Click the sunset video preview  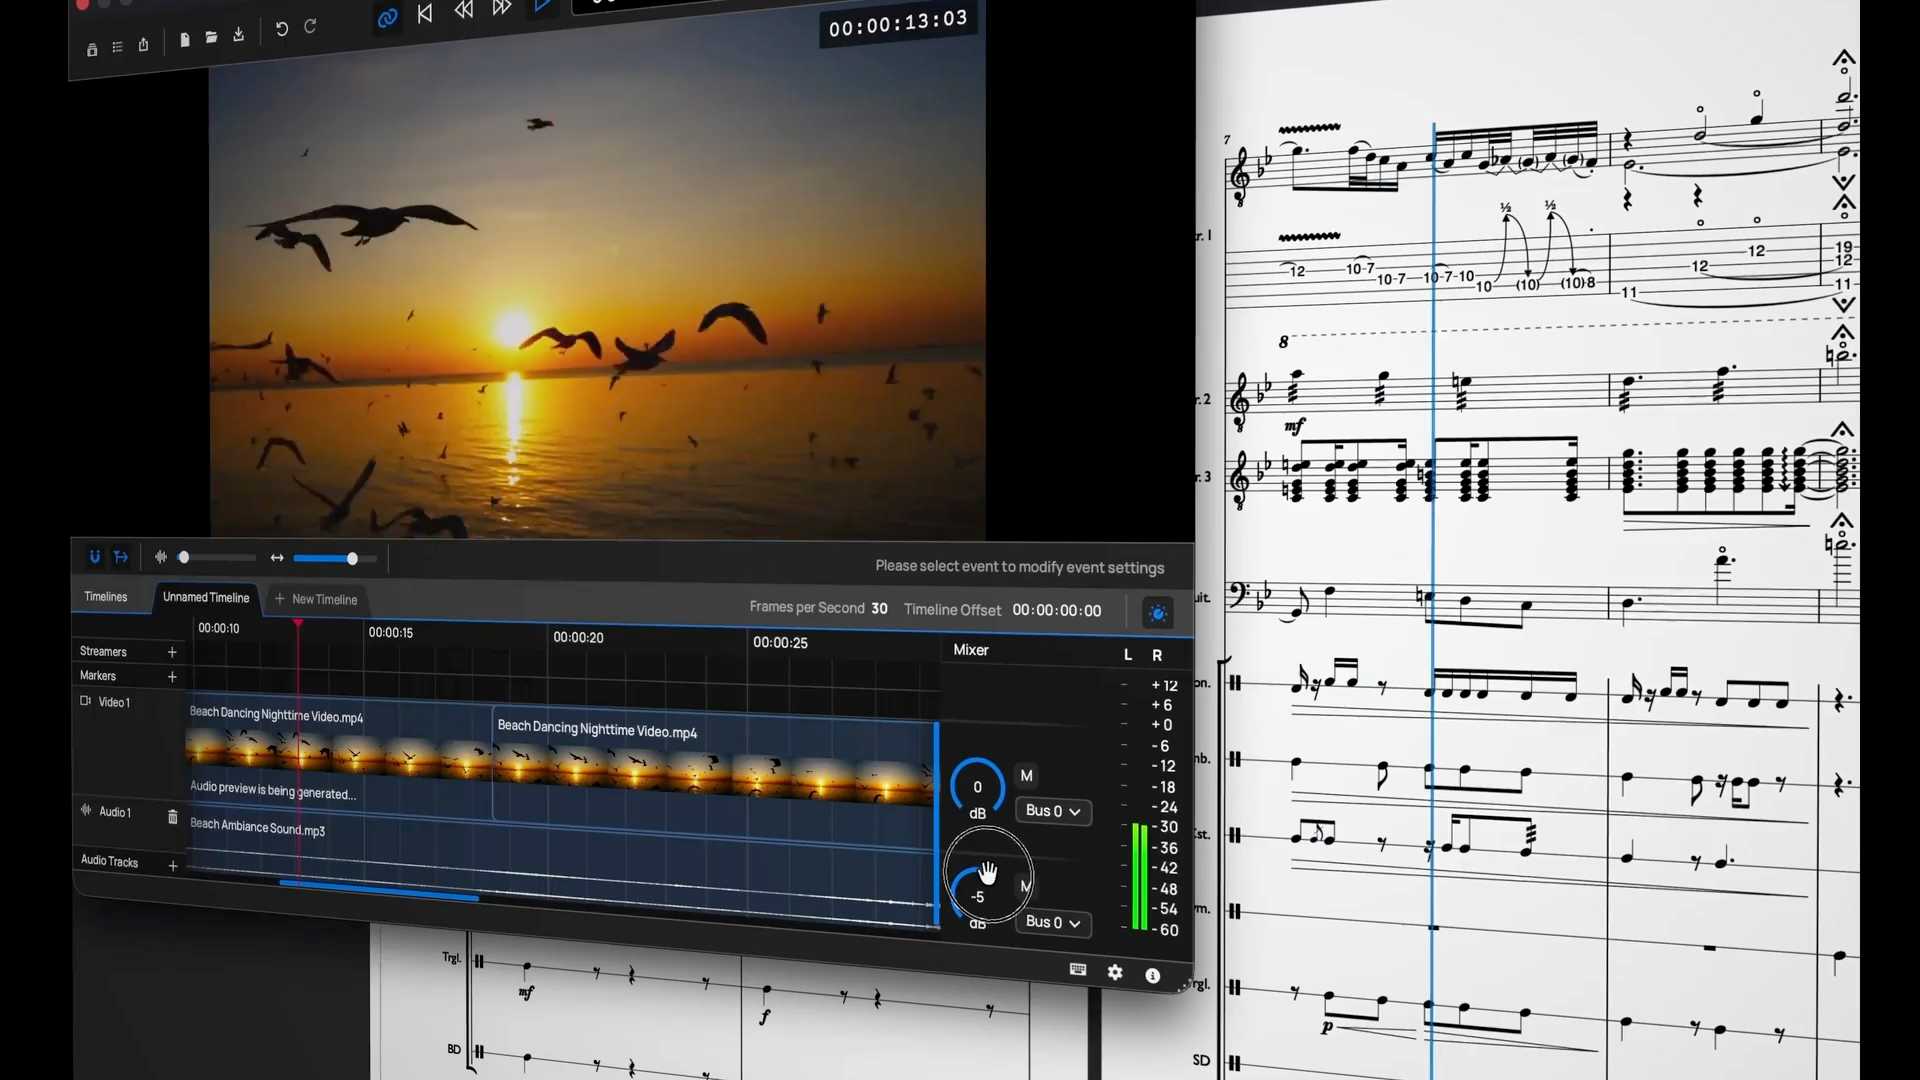point(597,288)
